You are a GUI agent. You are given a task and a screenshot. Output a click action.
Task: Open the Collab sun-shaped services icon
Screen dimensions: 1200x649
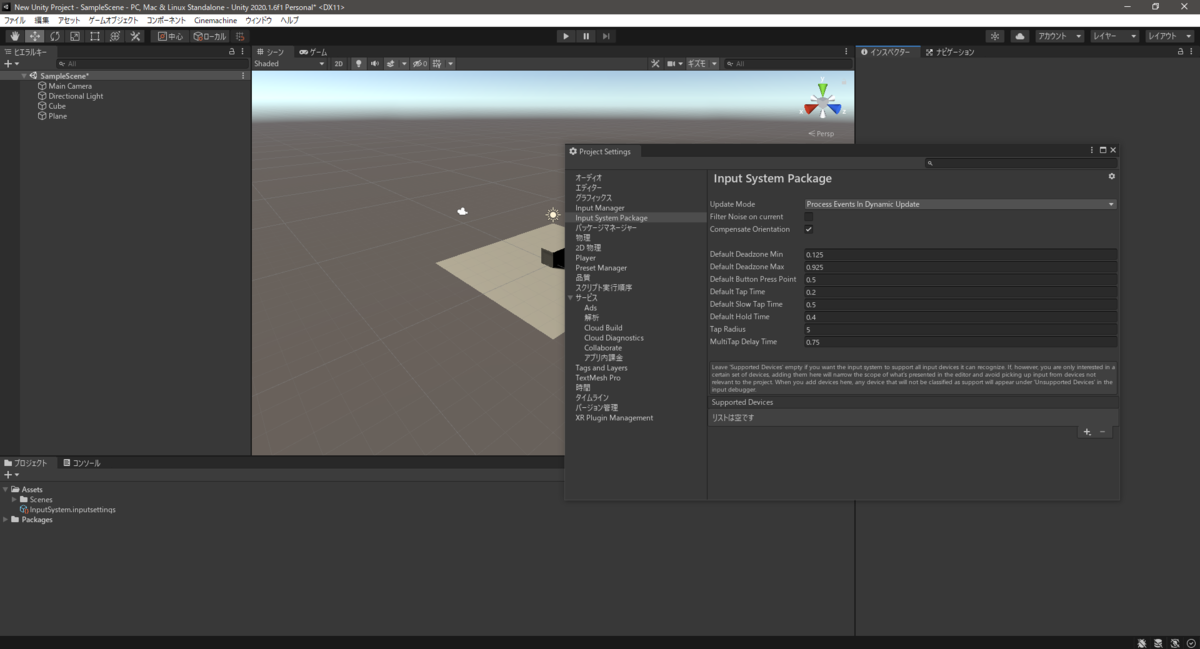(x=995, y=36)
